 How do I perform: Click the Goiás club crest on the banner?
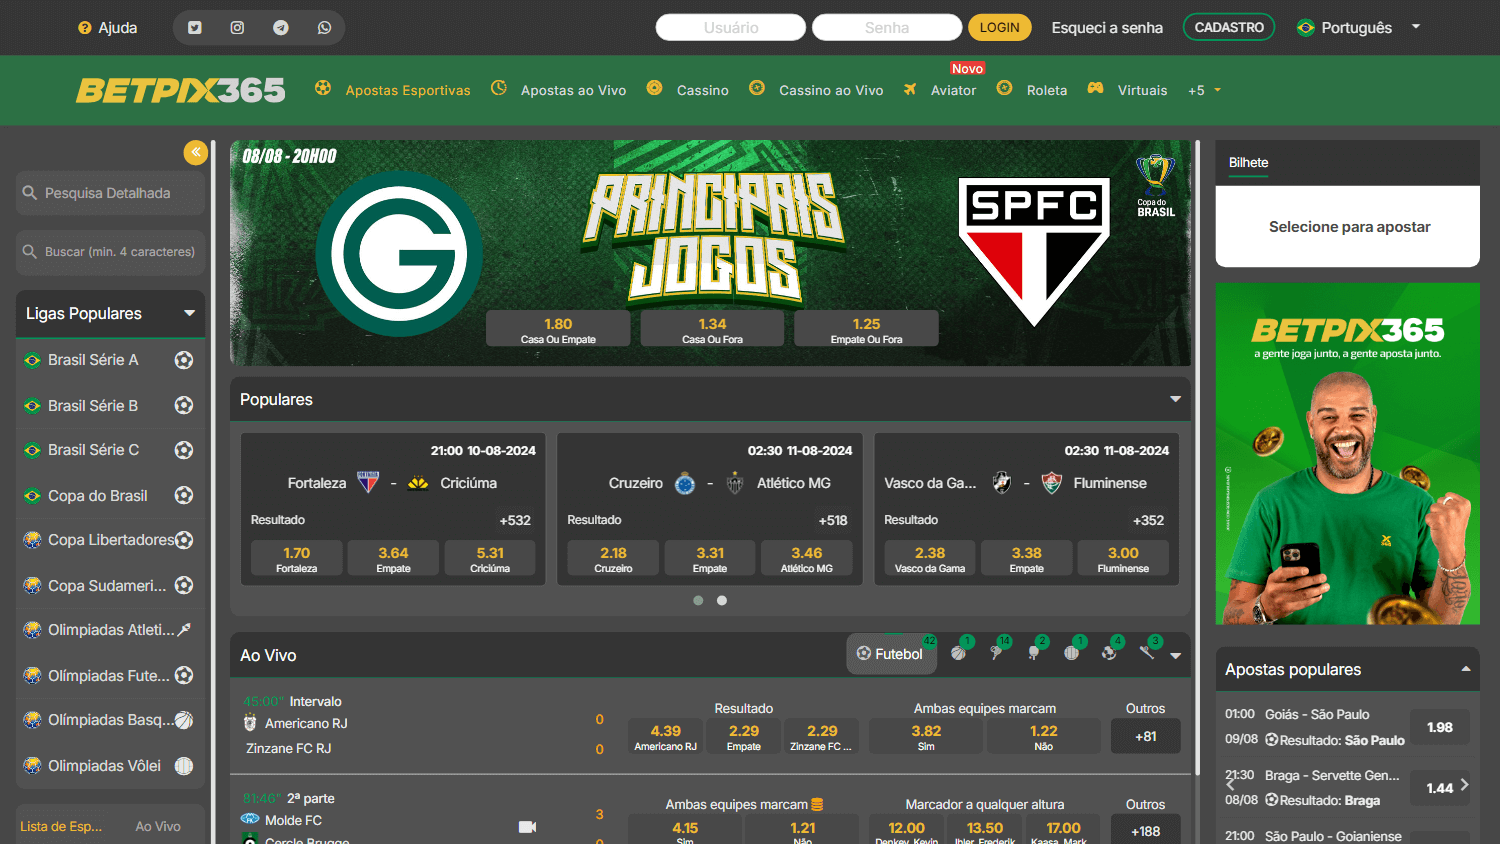click(399, 254)
